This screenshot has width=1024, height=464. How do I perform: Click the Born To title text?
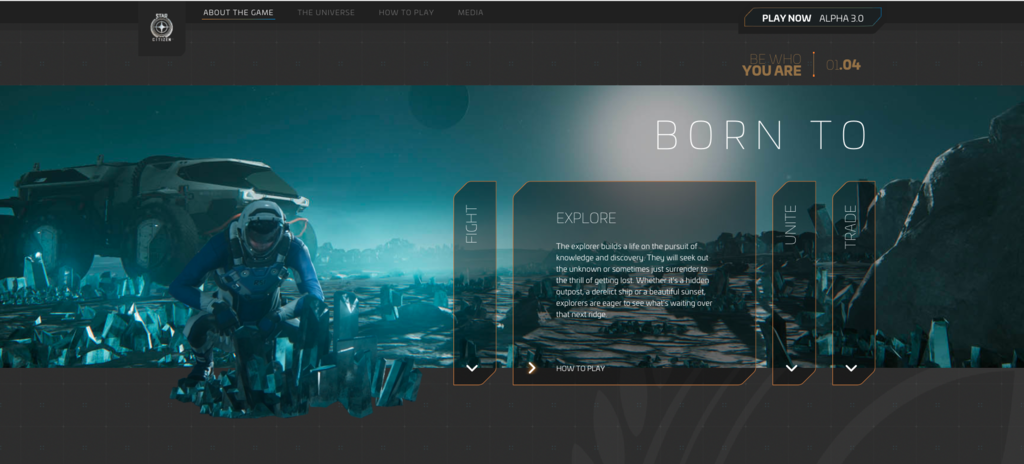pyautogui.click(x=760, y=135)
